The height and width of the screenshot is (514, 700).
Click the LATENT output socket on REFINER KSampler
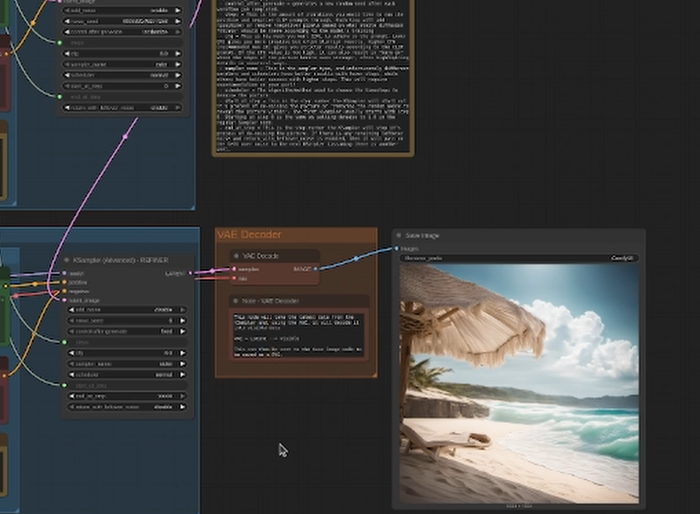pos(188,273)
